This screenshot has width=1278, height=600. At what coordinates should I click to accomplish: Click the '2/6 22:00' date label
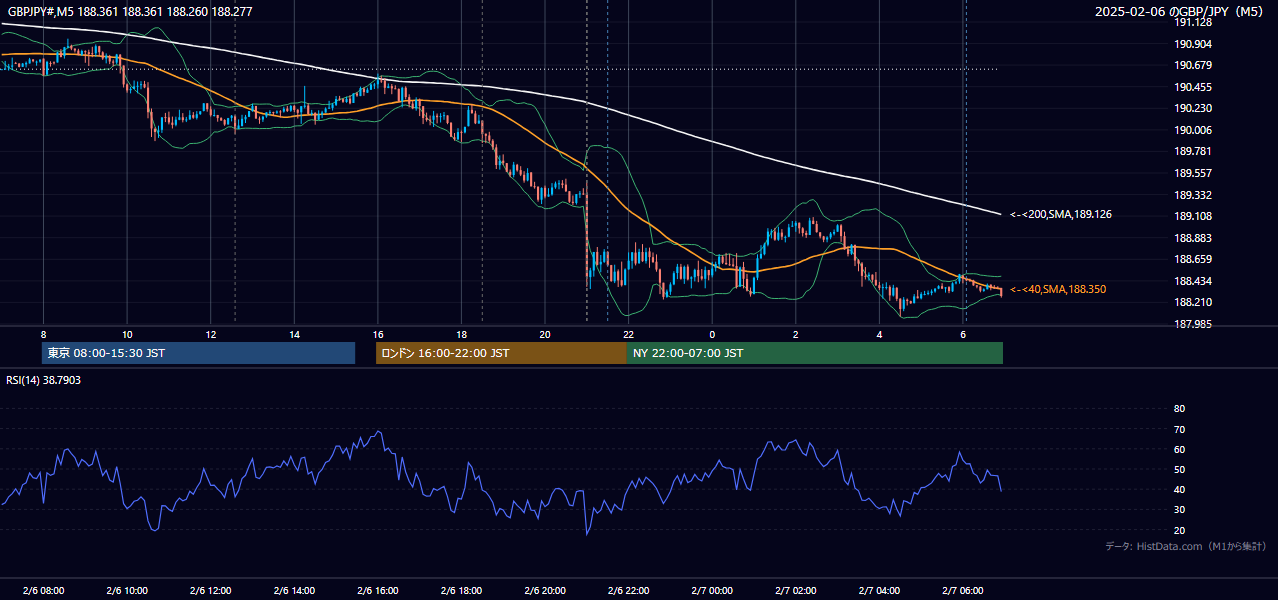click(x=628, y=591)
